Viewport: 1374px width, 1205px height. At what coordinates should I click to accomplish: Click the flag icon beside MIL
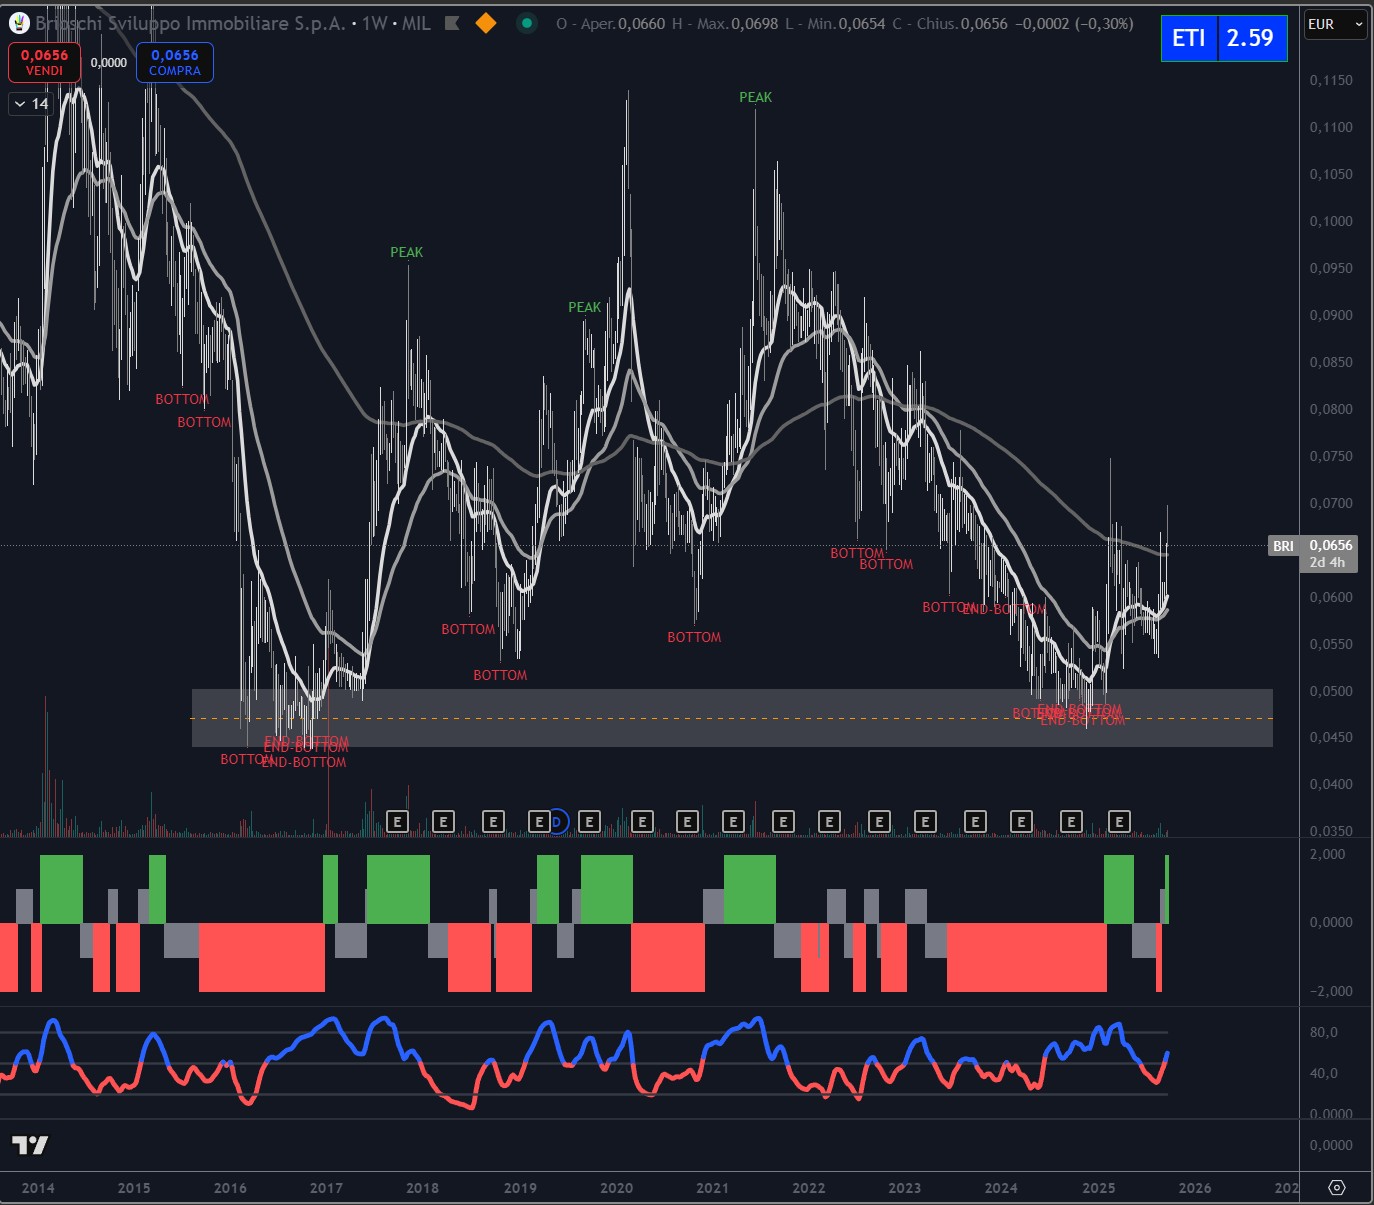click(x=452, y=23)
